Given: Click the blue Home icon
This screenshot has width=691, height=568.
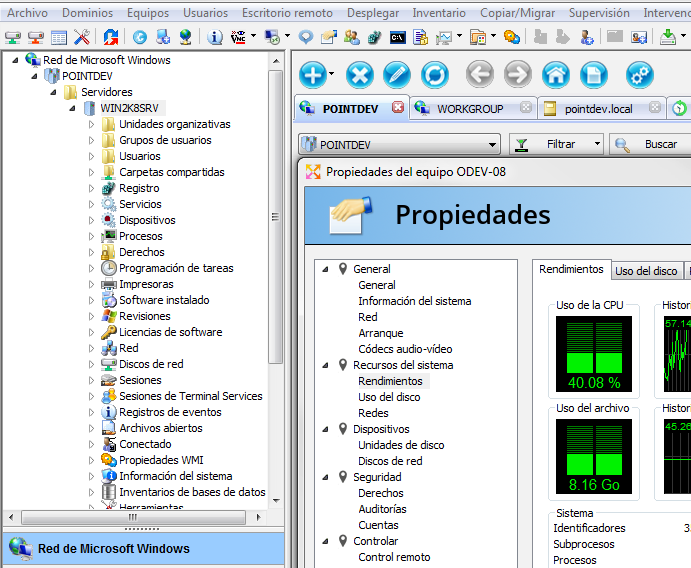Looking at the screenshot, I should [x=556, y=75].
